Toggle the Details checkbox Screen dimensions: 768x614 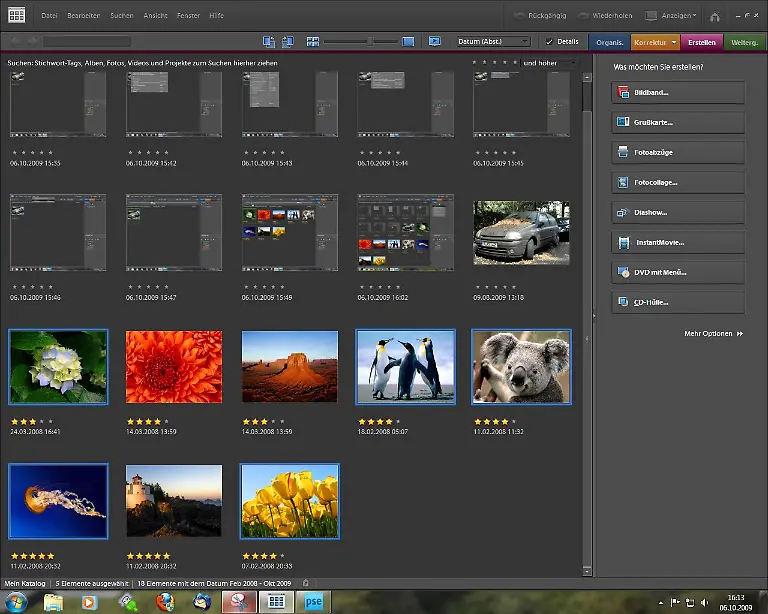click(549, 42)
